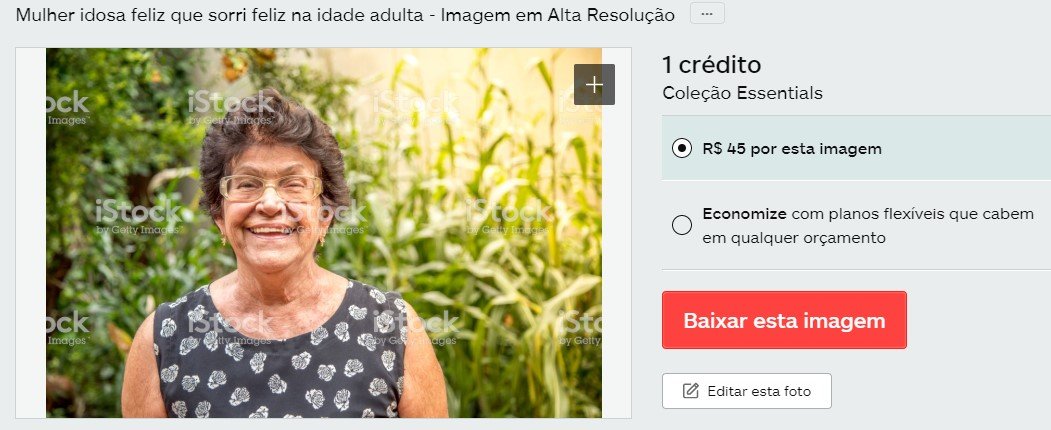Click the 1 crédito heading
The height and width of the screenshot is (430, 1051).
tap(712, 65)
